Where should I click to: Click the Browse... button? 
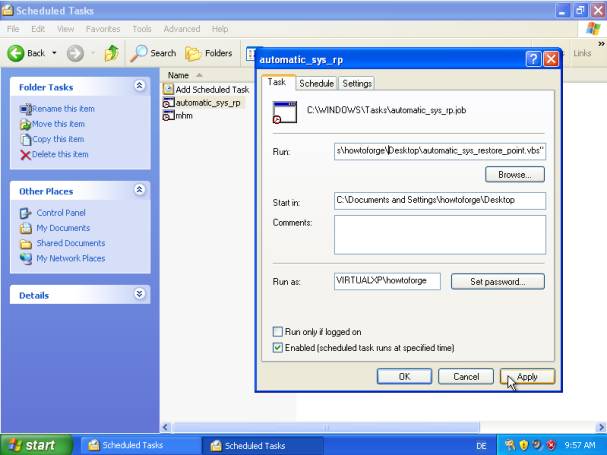(x=514, y=175)
